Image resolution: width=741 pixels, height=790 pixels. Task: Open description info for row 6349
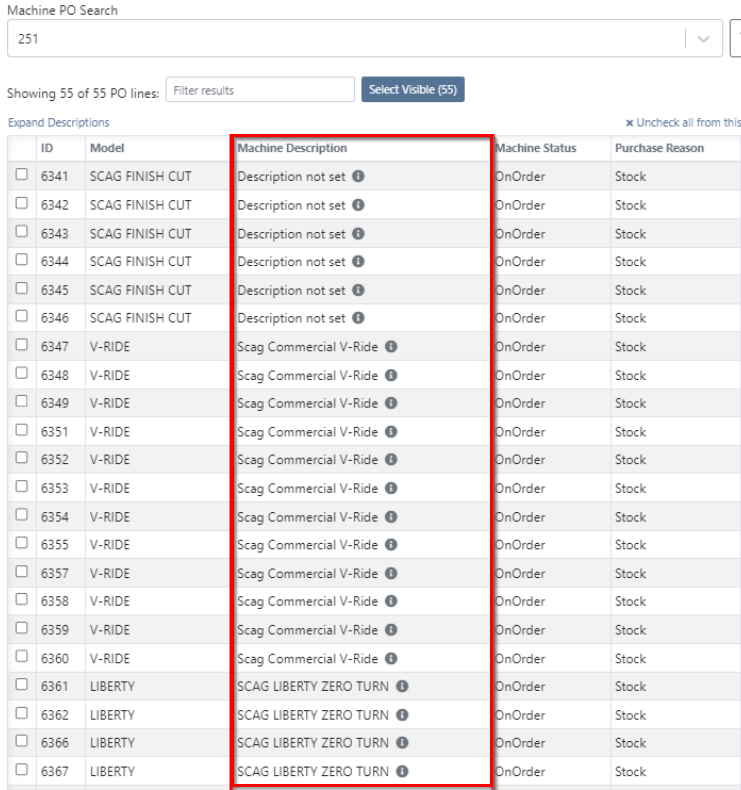click(x=391, y=403)
